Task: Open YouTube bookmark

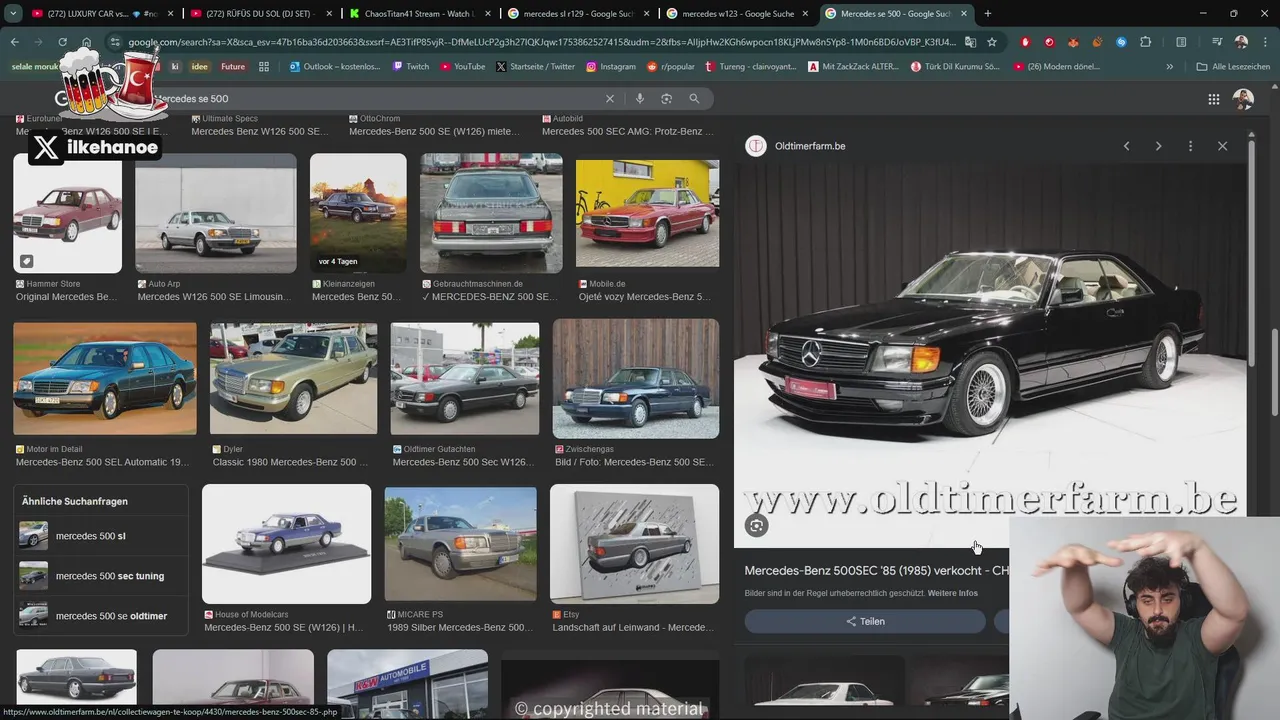Action: [462, 66]
